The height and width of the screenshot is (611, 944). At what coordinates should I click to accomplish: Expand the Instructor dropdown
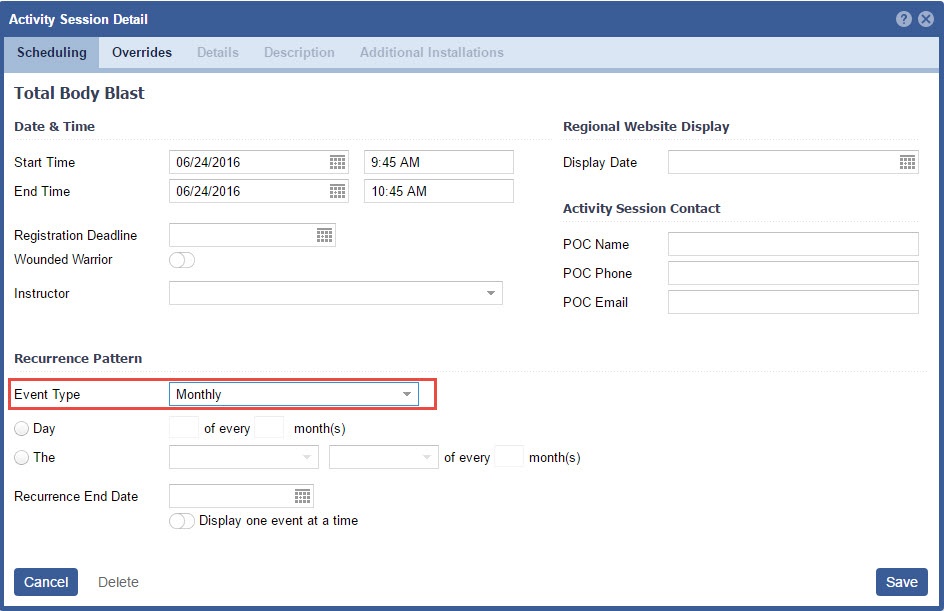coord(490,293)
